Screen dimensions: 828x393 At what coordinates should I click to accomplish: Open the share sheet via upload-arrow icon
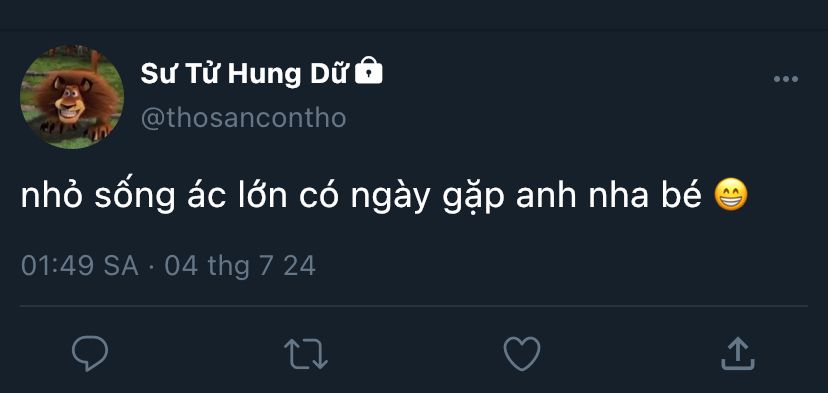[x=738, y=353]
